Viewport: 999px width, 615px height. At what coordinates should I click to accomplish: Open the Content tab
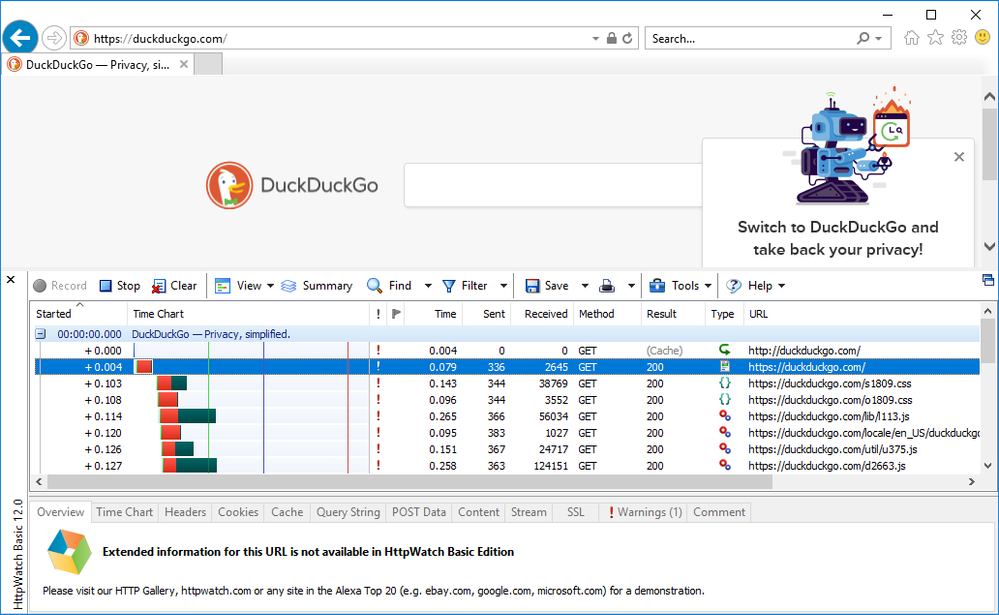coord(478,512)
